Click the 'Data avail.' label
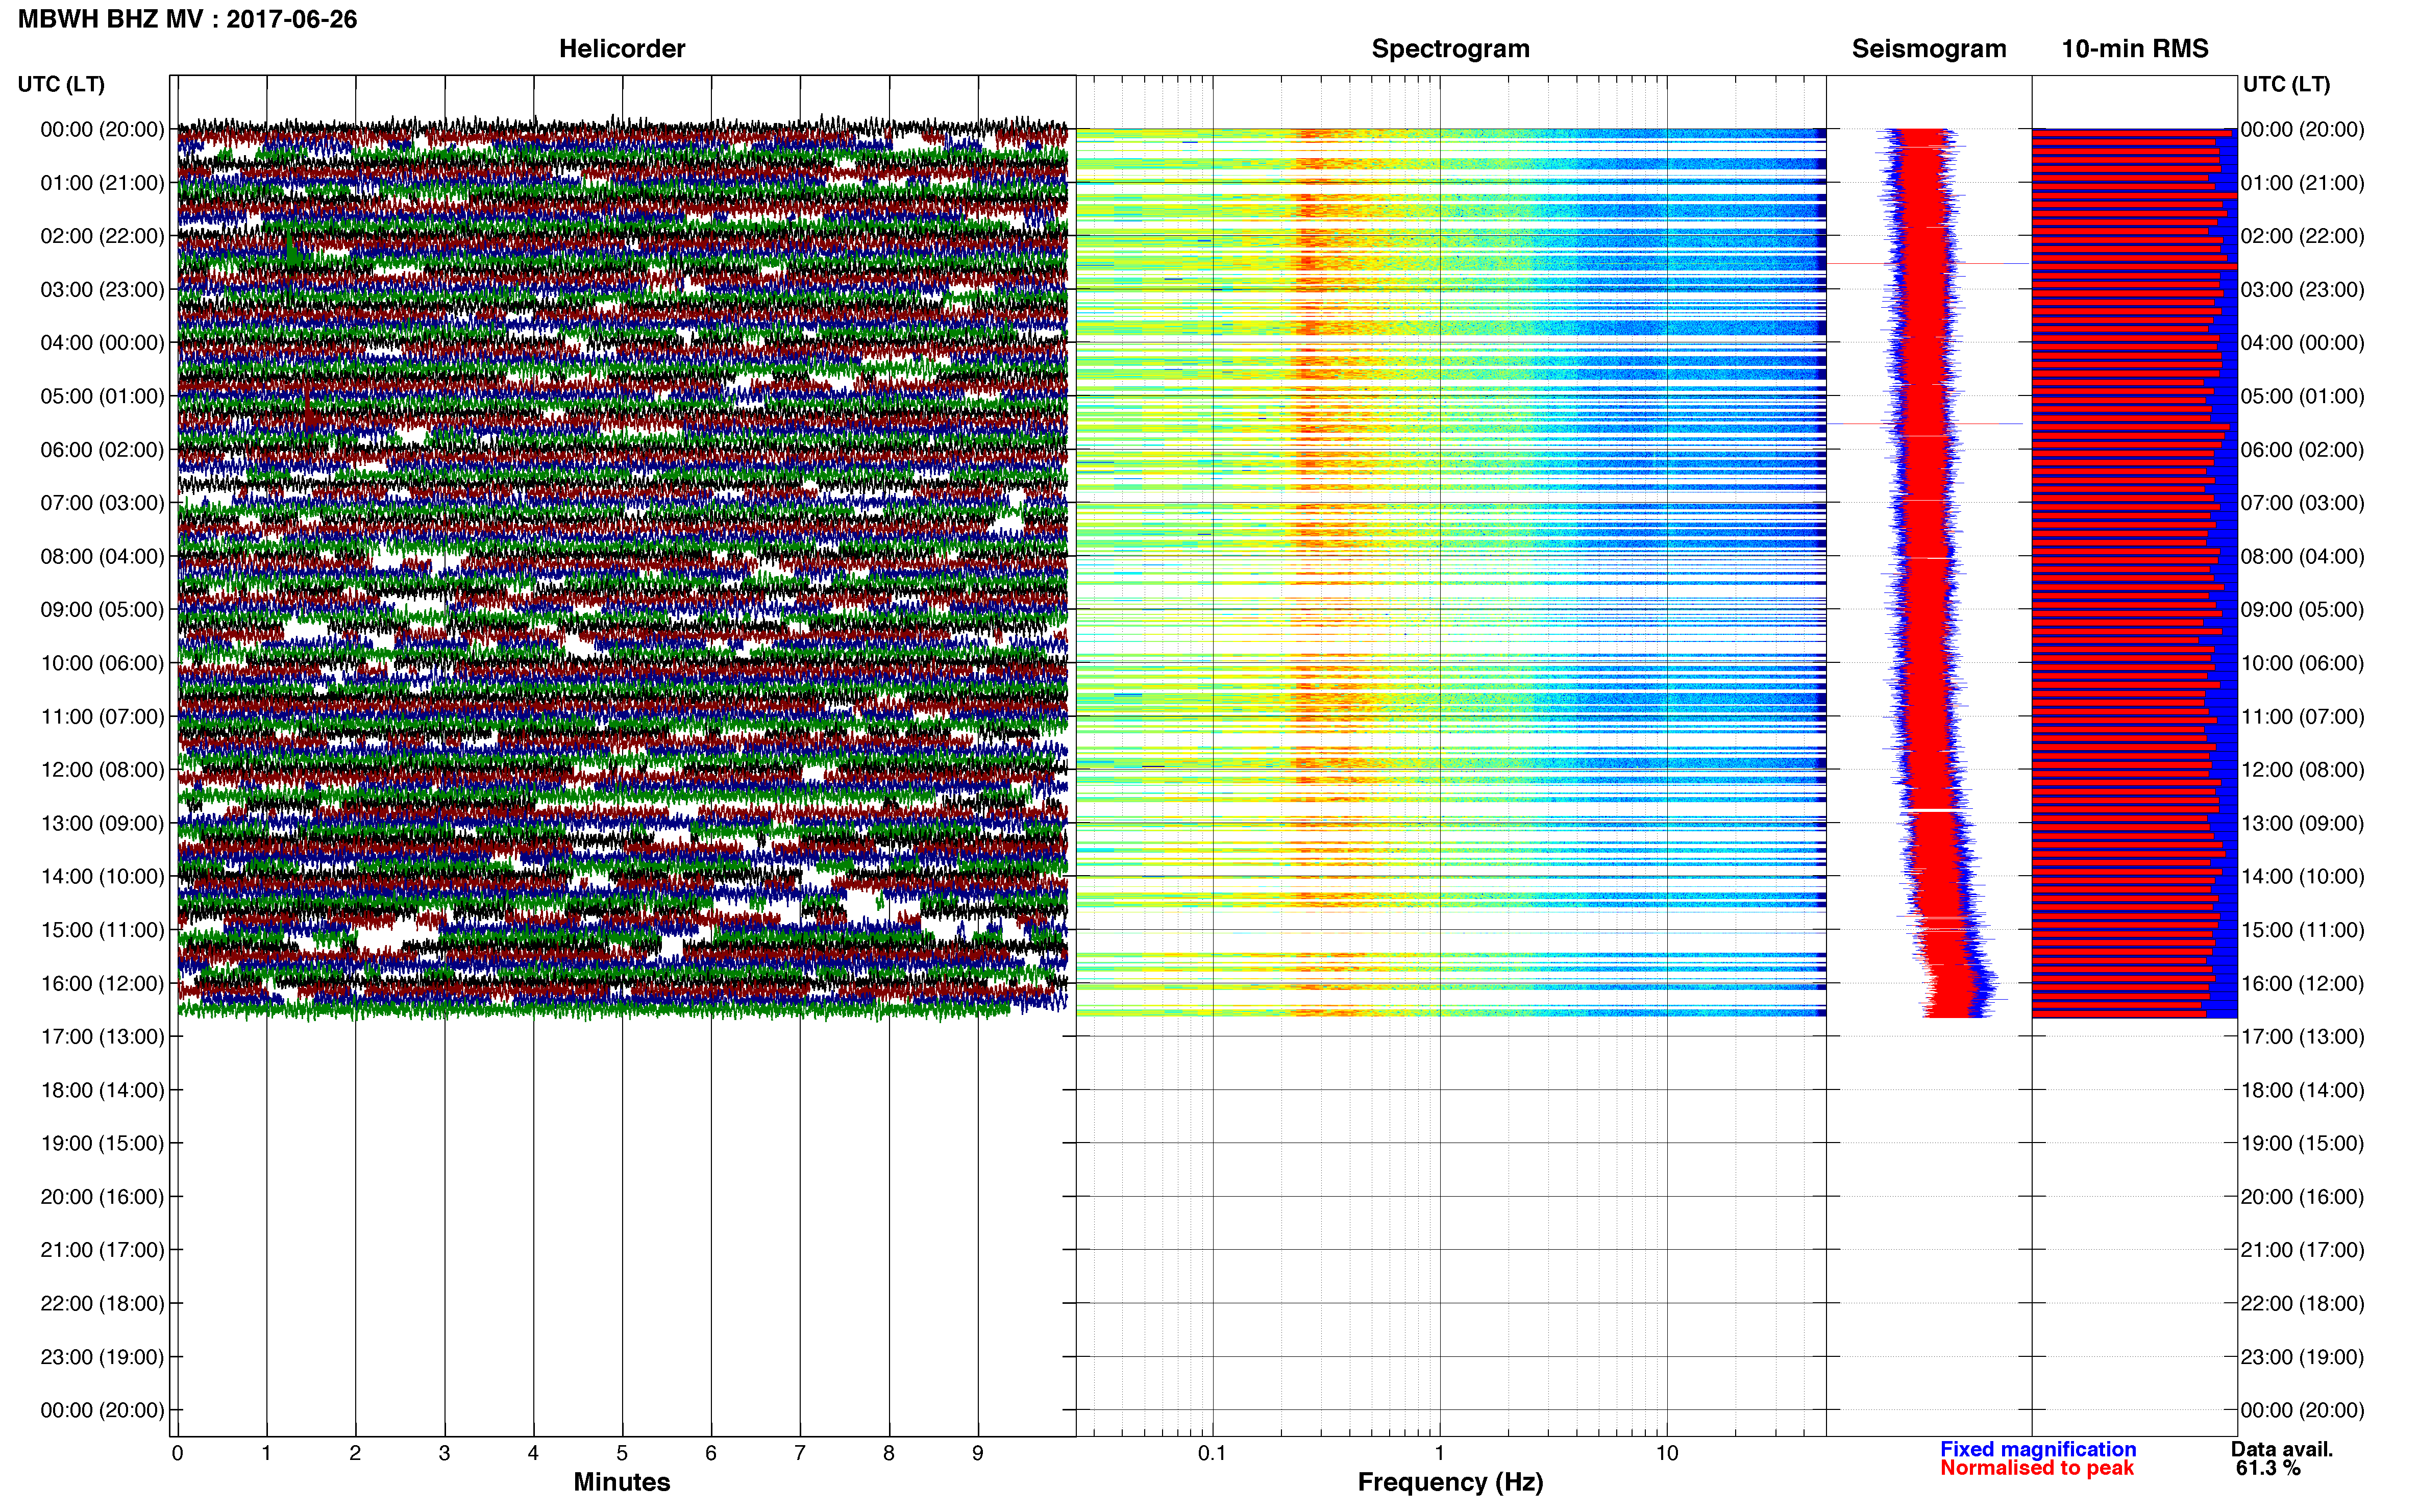Screen dimensions: 2419x1512 tap(2282, 1449)
